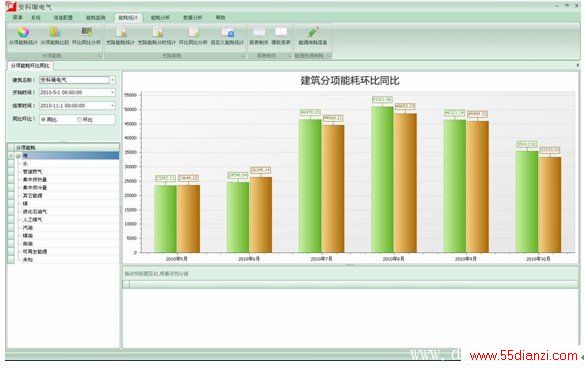584x368 pixels.
Task: Click the 2010年8月 green bar
Action: click(382, 180)
